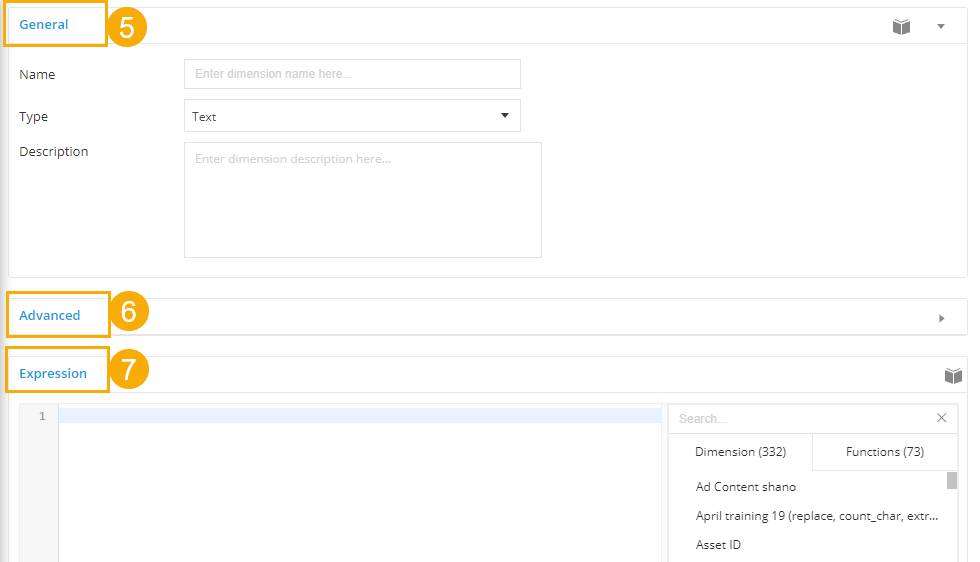Click the Expression section heading

[x=53, y=373]
